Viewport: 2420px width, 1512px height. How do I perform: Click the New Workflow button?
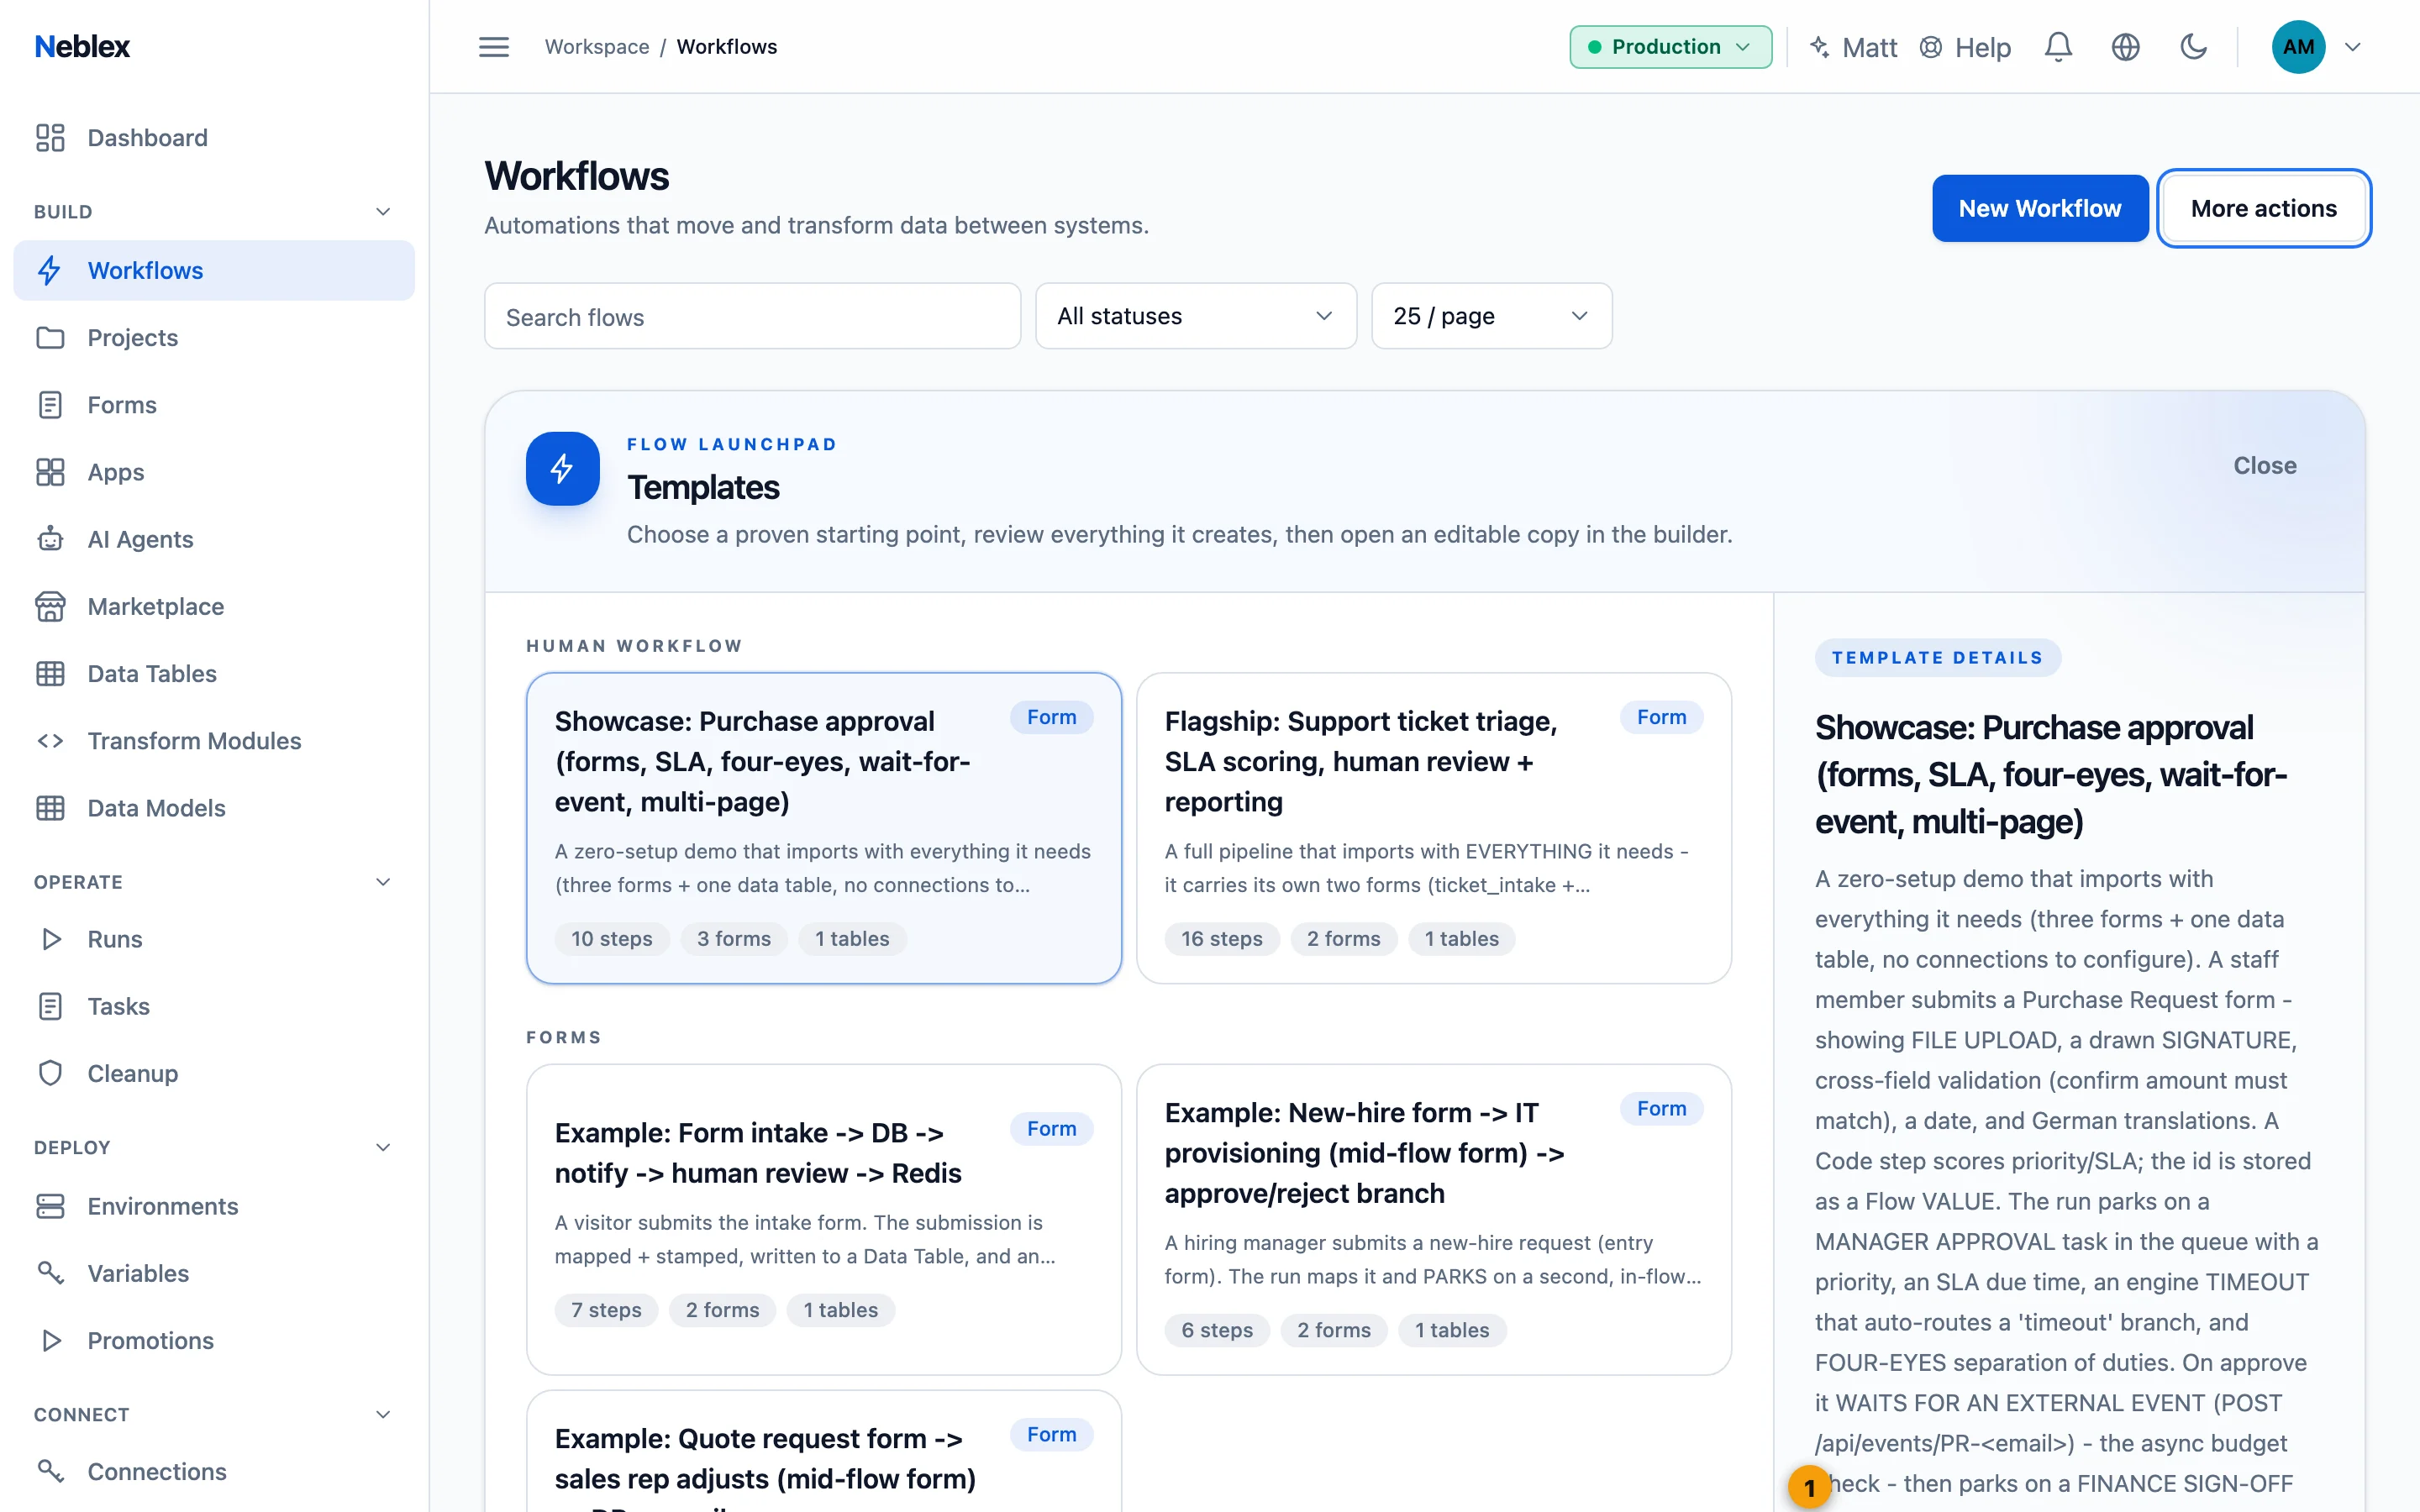[2039, 208]
